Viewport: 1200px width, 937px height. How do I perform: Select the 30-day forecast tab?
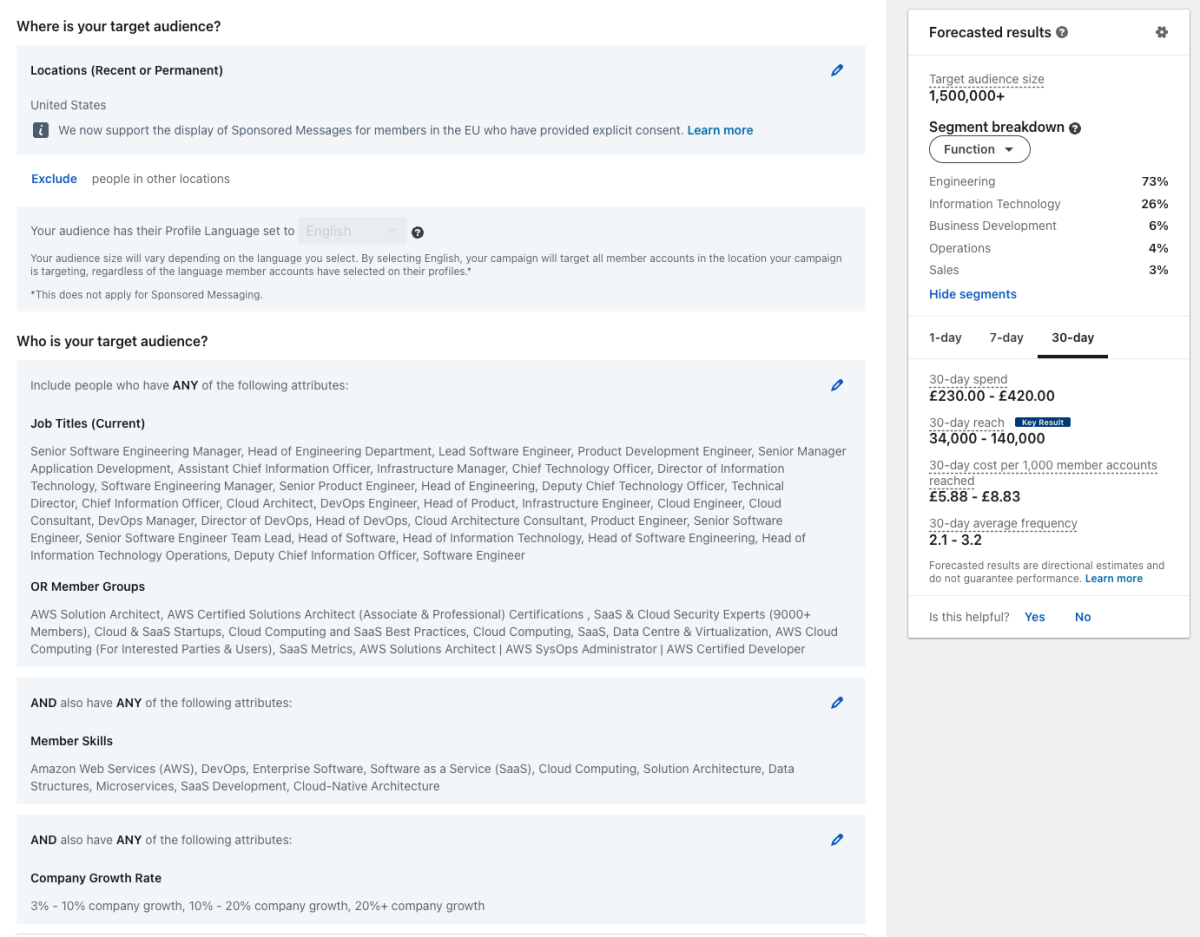click(x=1072, y=338)
